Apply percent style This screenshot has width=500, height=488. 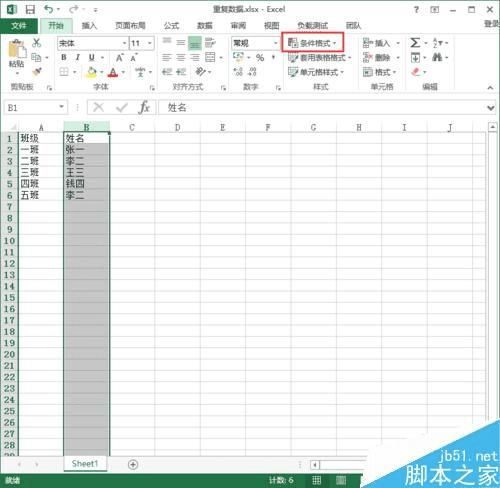(x=260, y=58)
